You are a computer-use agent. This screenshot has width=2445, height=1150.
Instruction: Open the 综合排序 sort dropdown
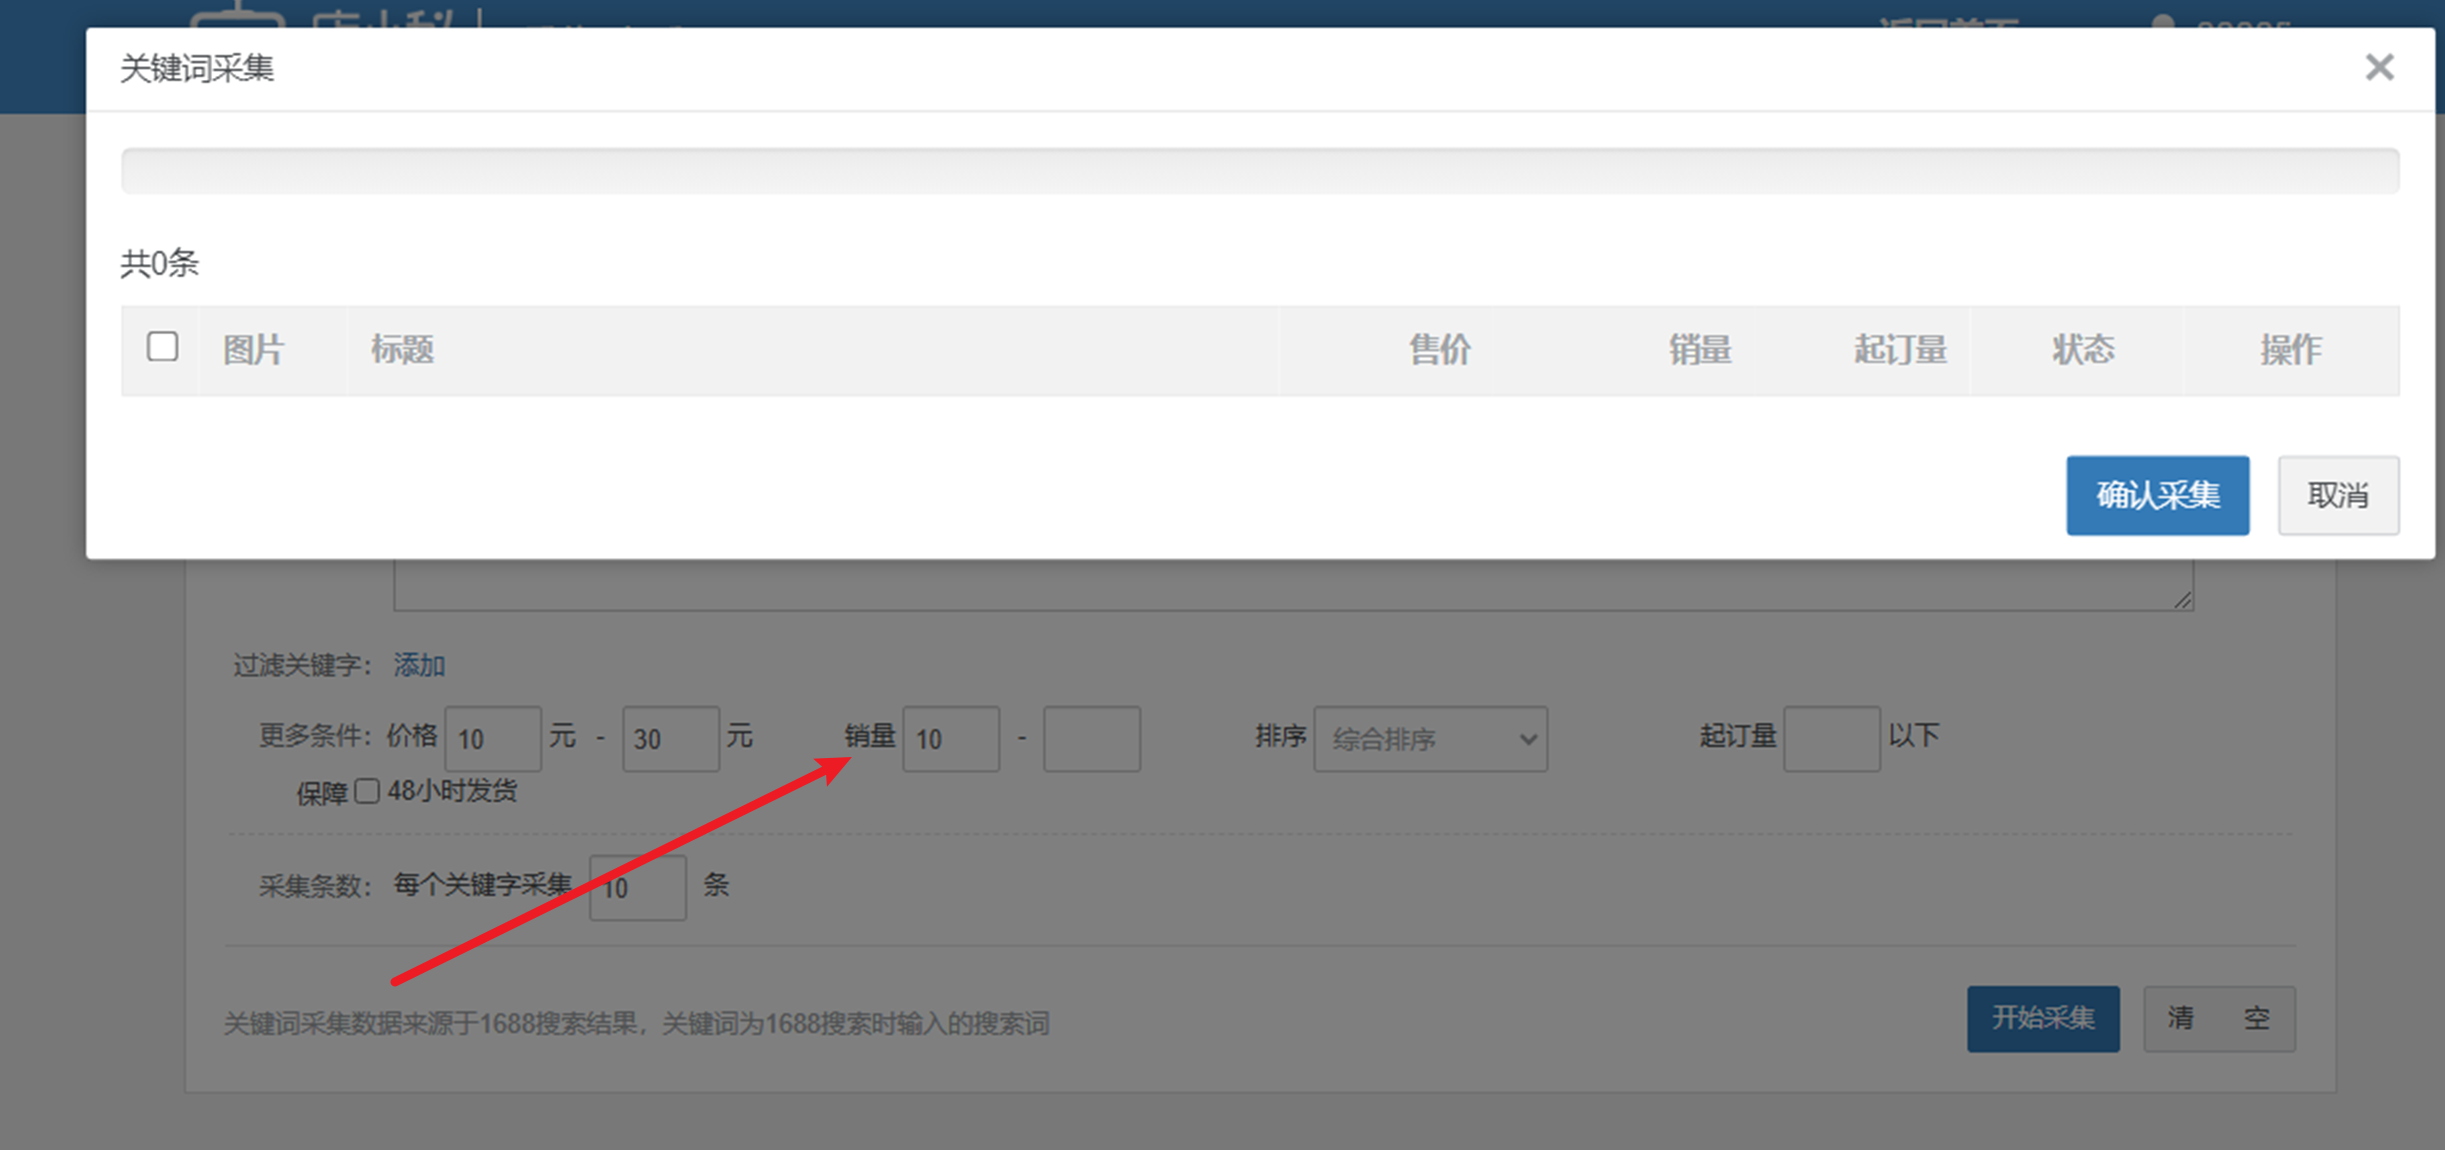1430,739
